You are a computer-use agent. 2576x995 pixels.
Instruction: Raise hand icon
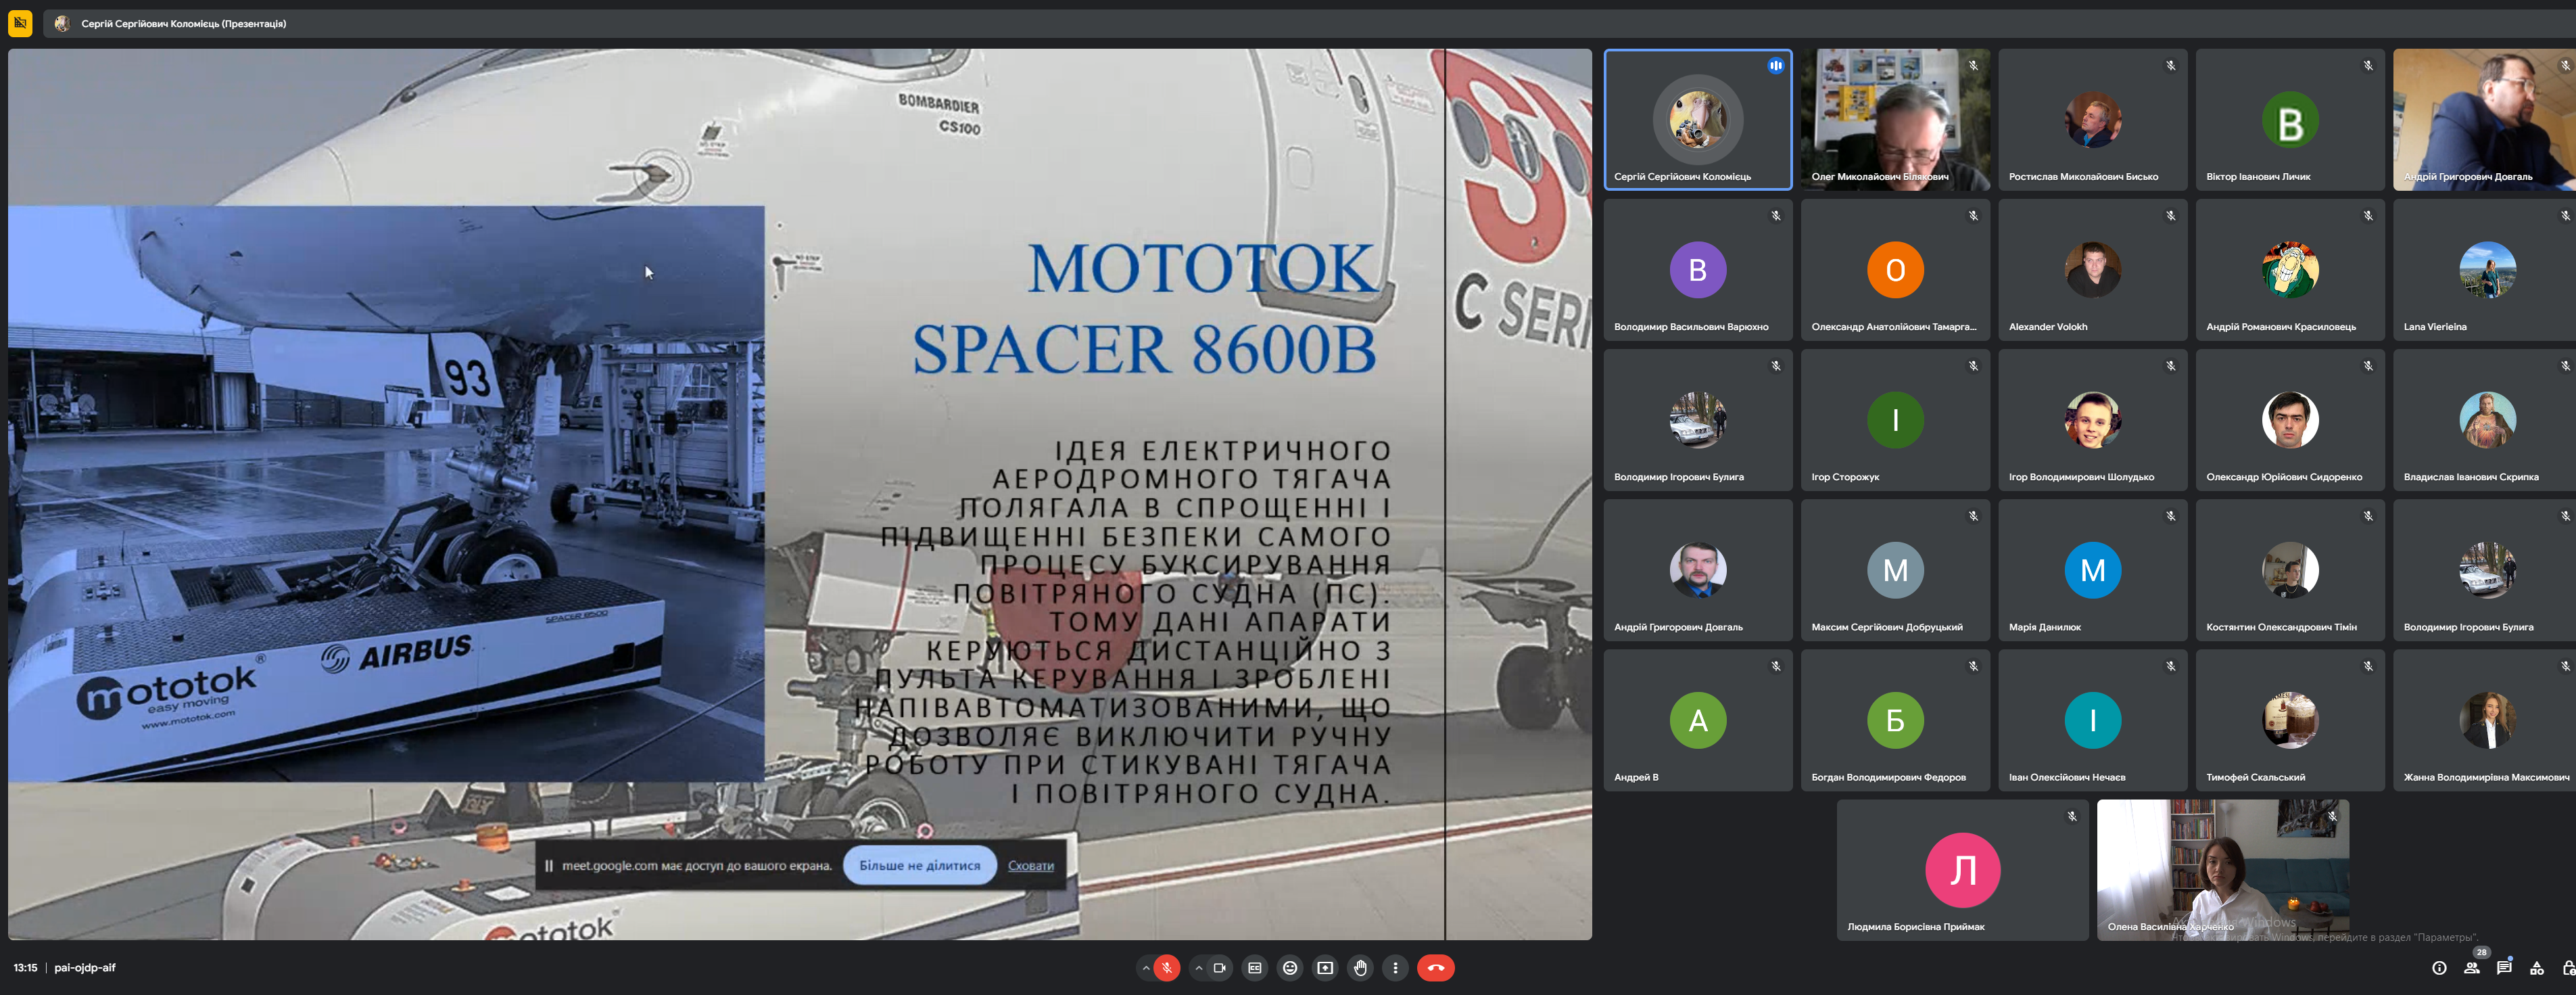[x=1360, y=967]
